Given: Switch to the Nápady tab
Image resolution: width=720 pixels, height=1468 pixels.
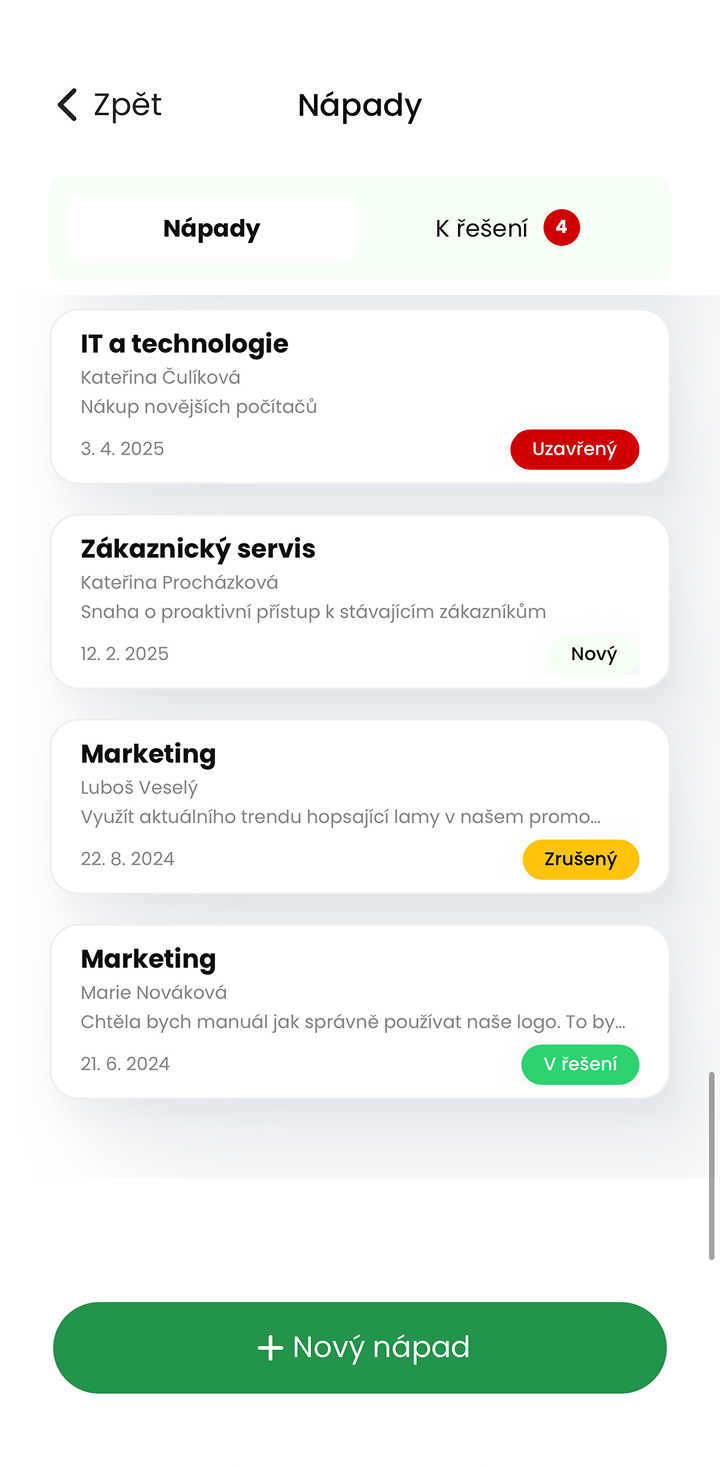Looking at the screenshot, I should tap(212, 229).
